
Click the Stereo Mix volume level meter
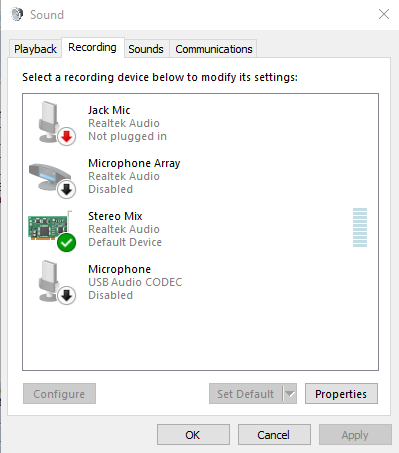coord(360,228)
